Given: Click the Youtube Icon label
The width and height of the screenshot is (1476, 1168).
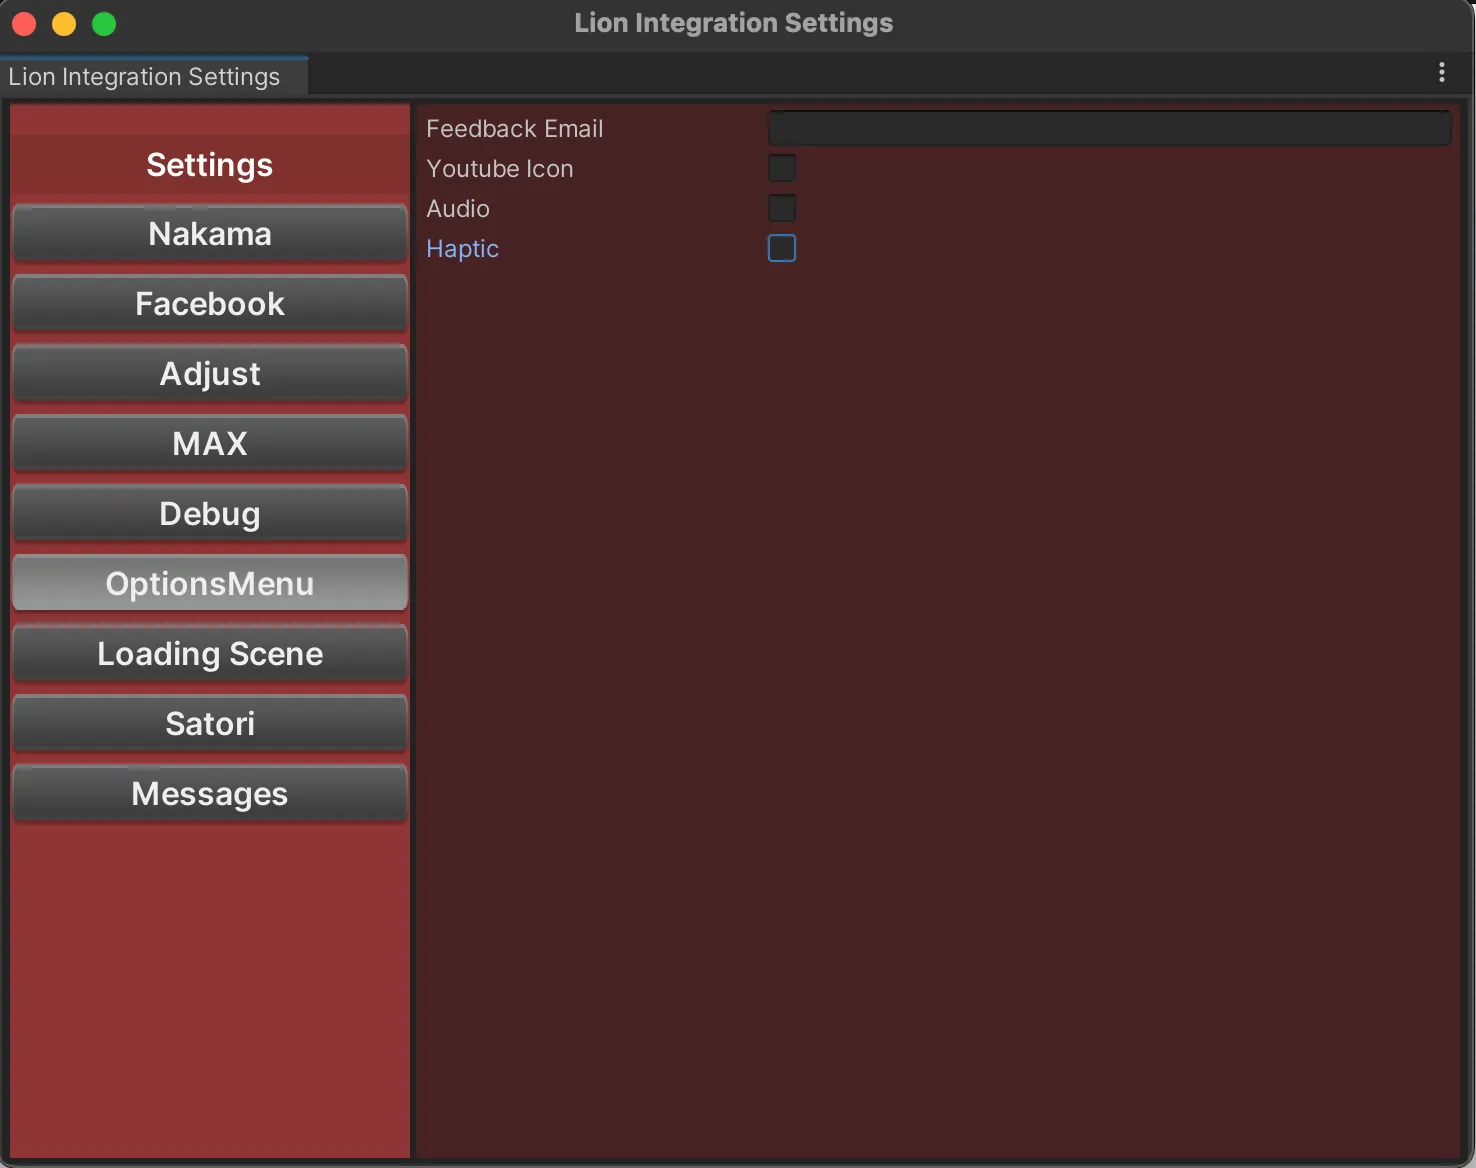Looking at the screenshot, I should pos(500,169).
